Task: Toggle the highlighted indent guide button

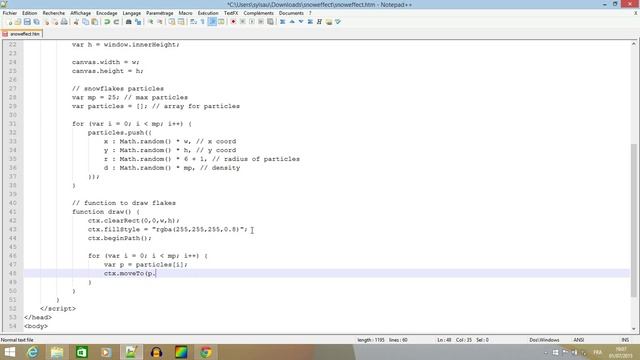Action: coord(212,22)
